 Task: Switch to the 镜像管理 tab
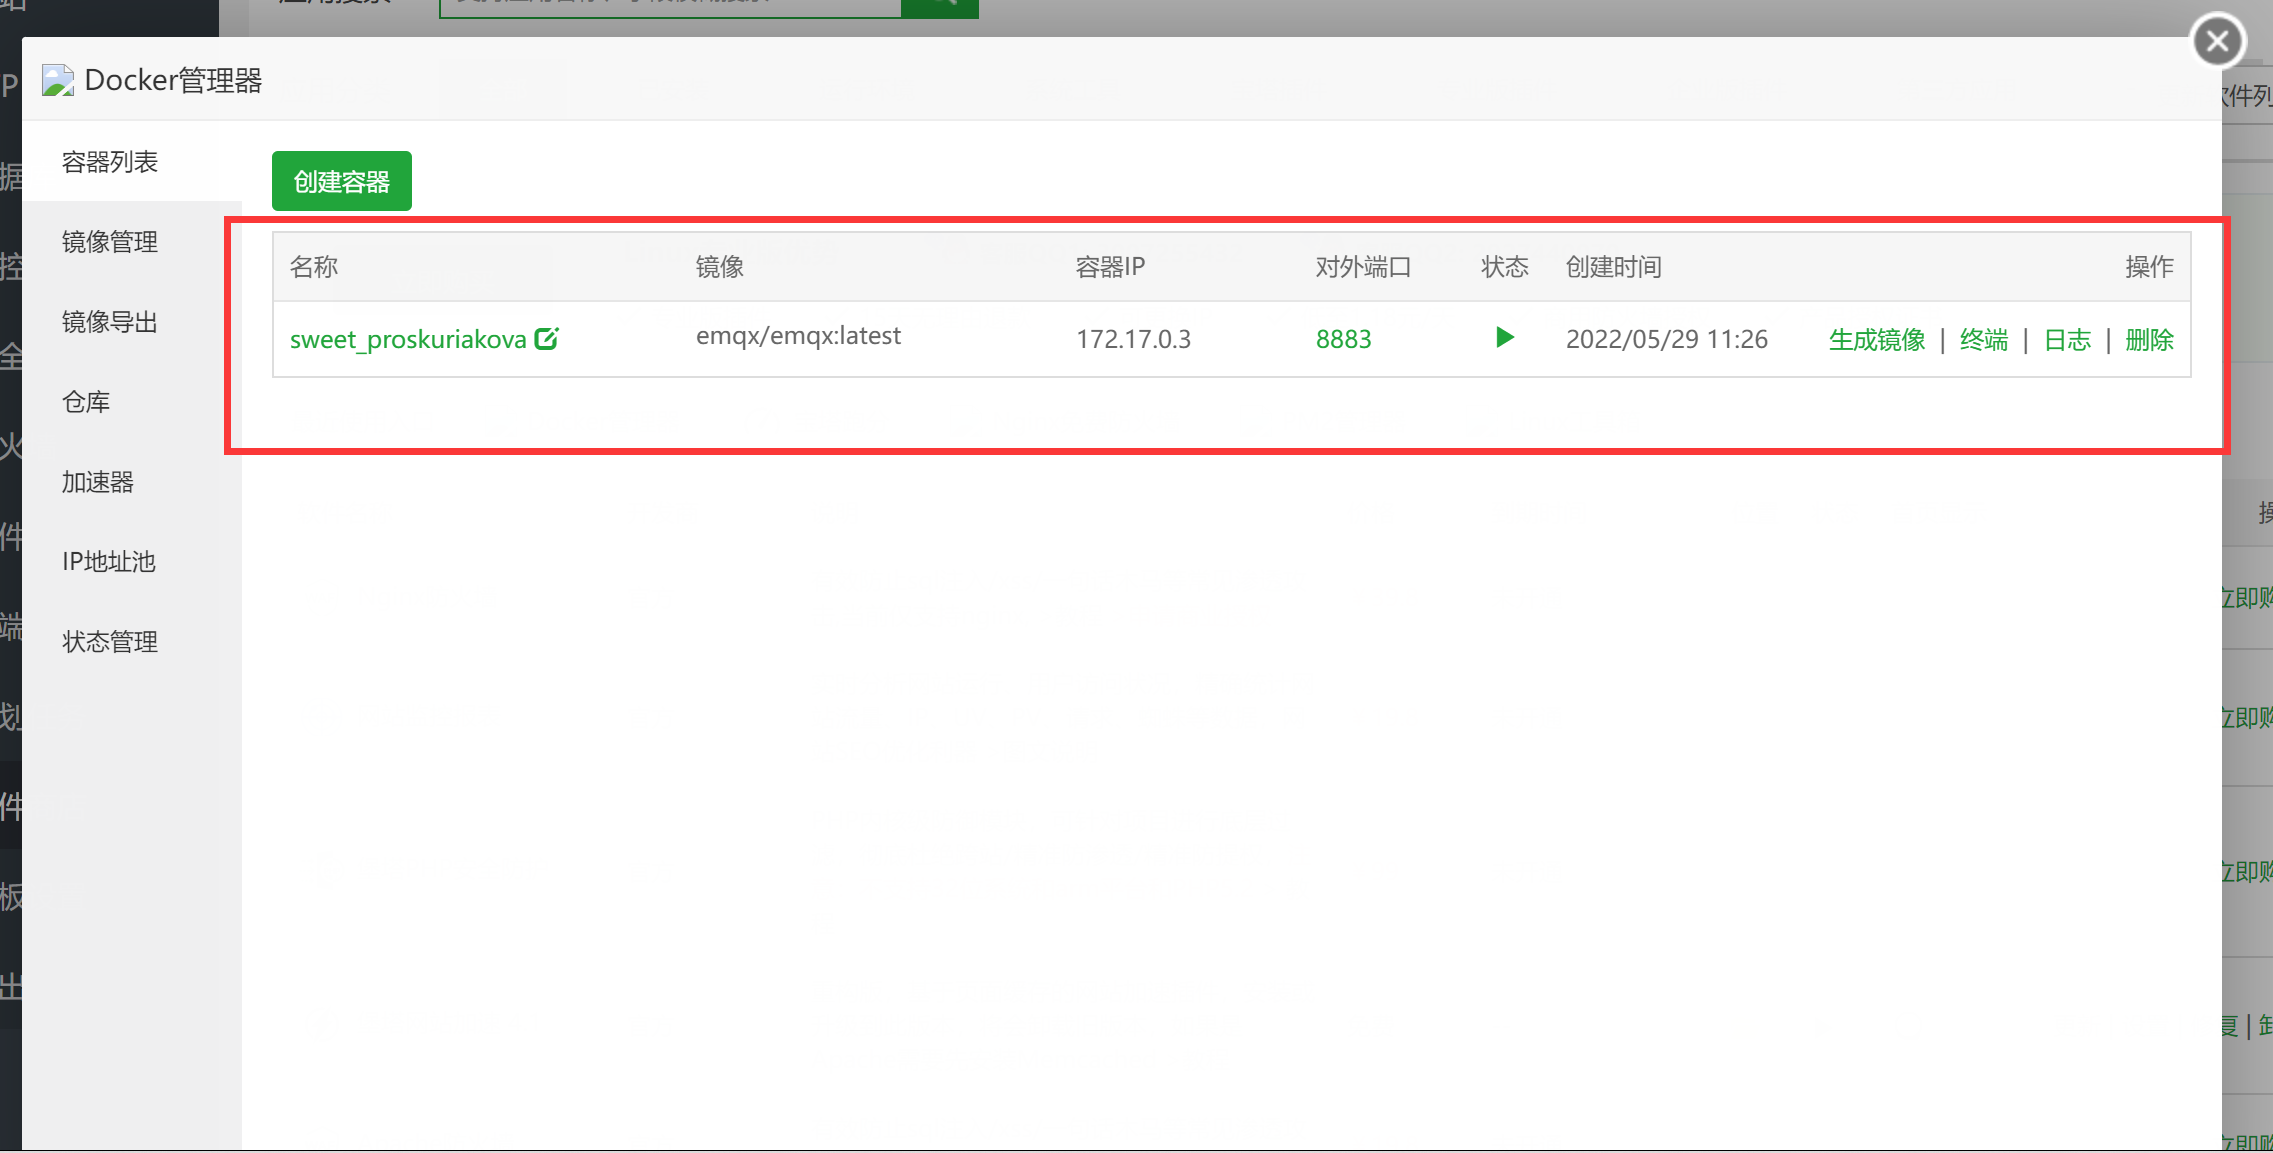pos(110,242)
